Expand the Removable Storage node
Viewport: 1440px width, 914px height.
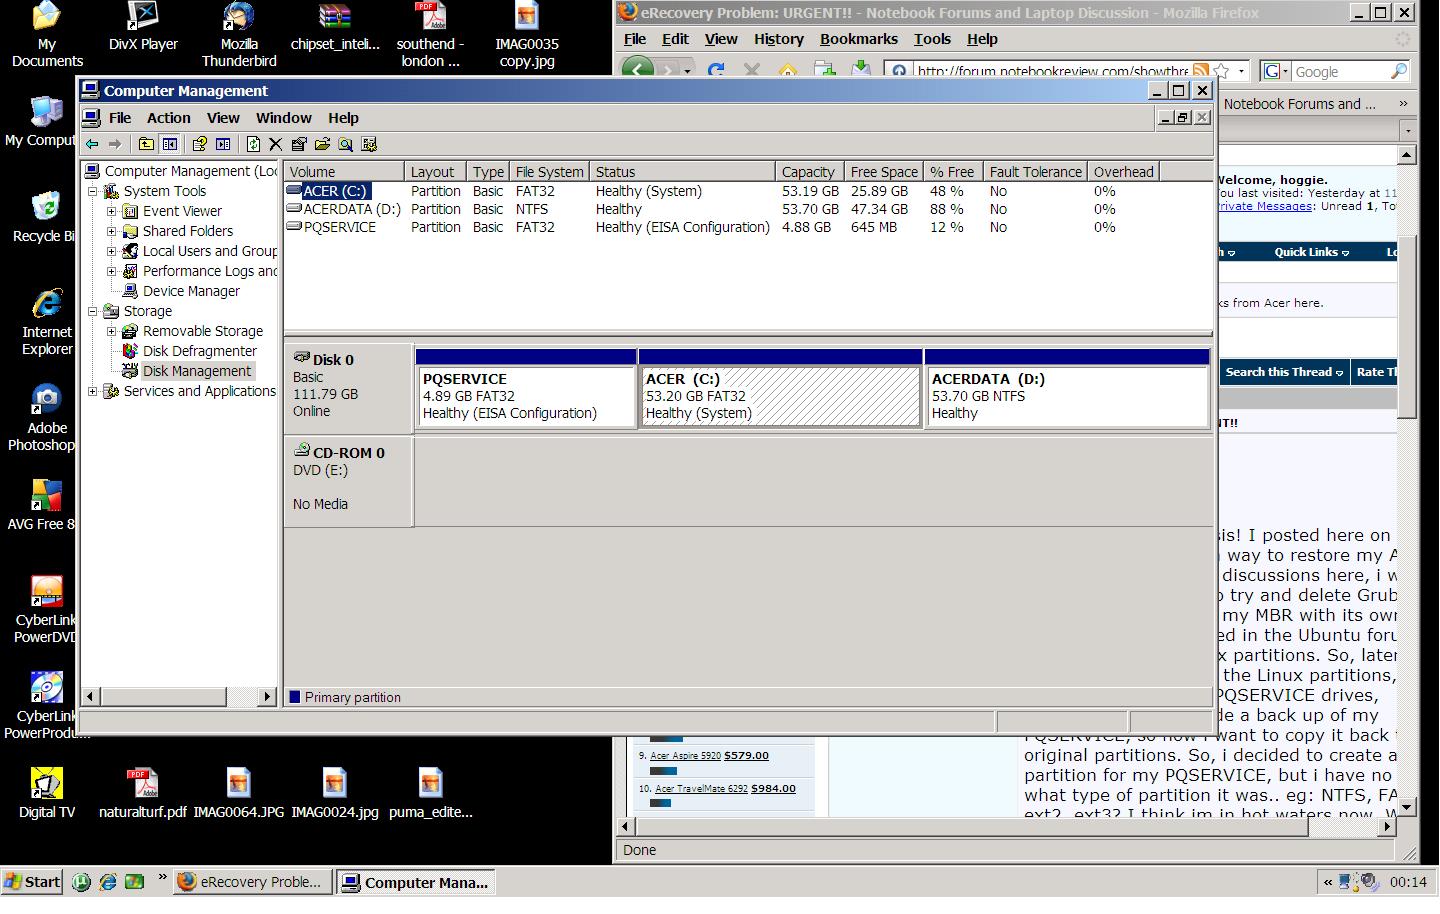pos(112,332)
